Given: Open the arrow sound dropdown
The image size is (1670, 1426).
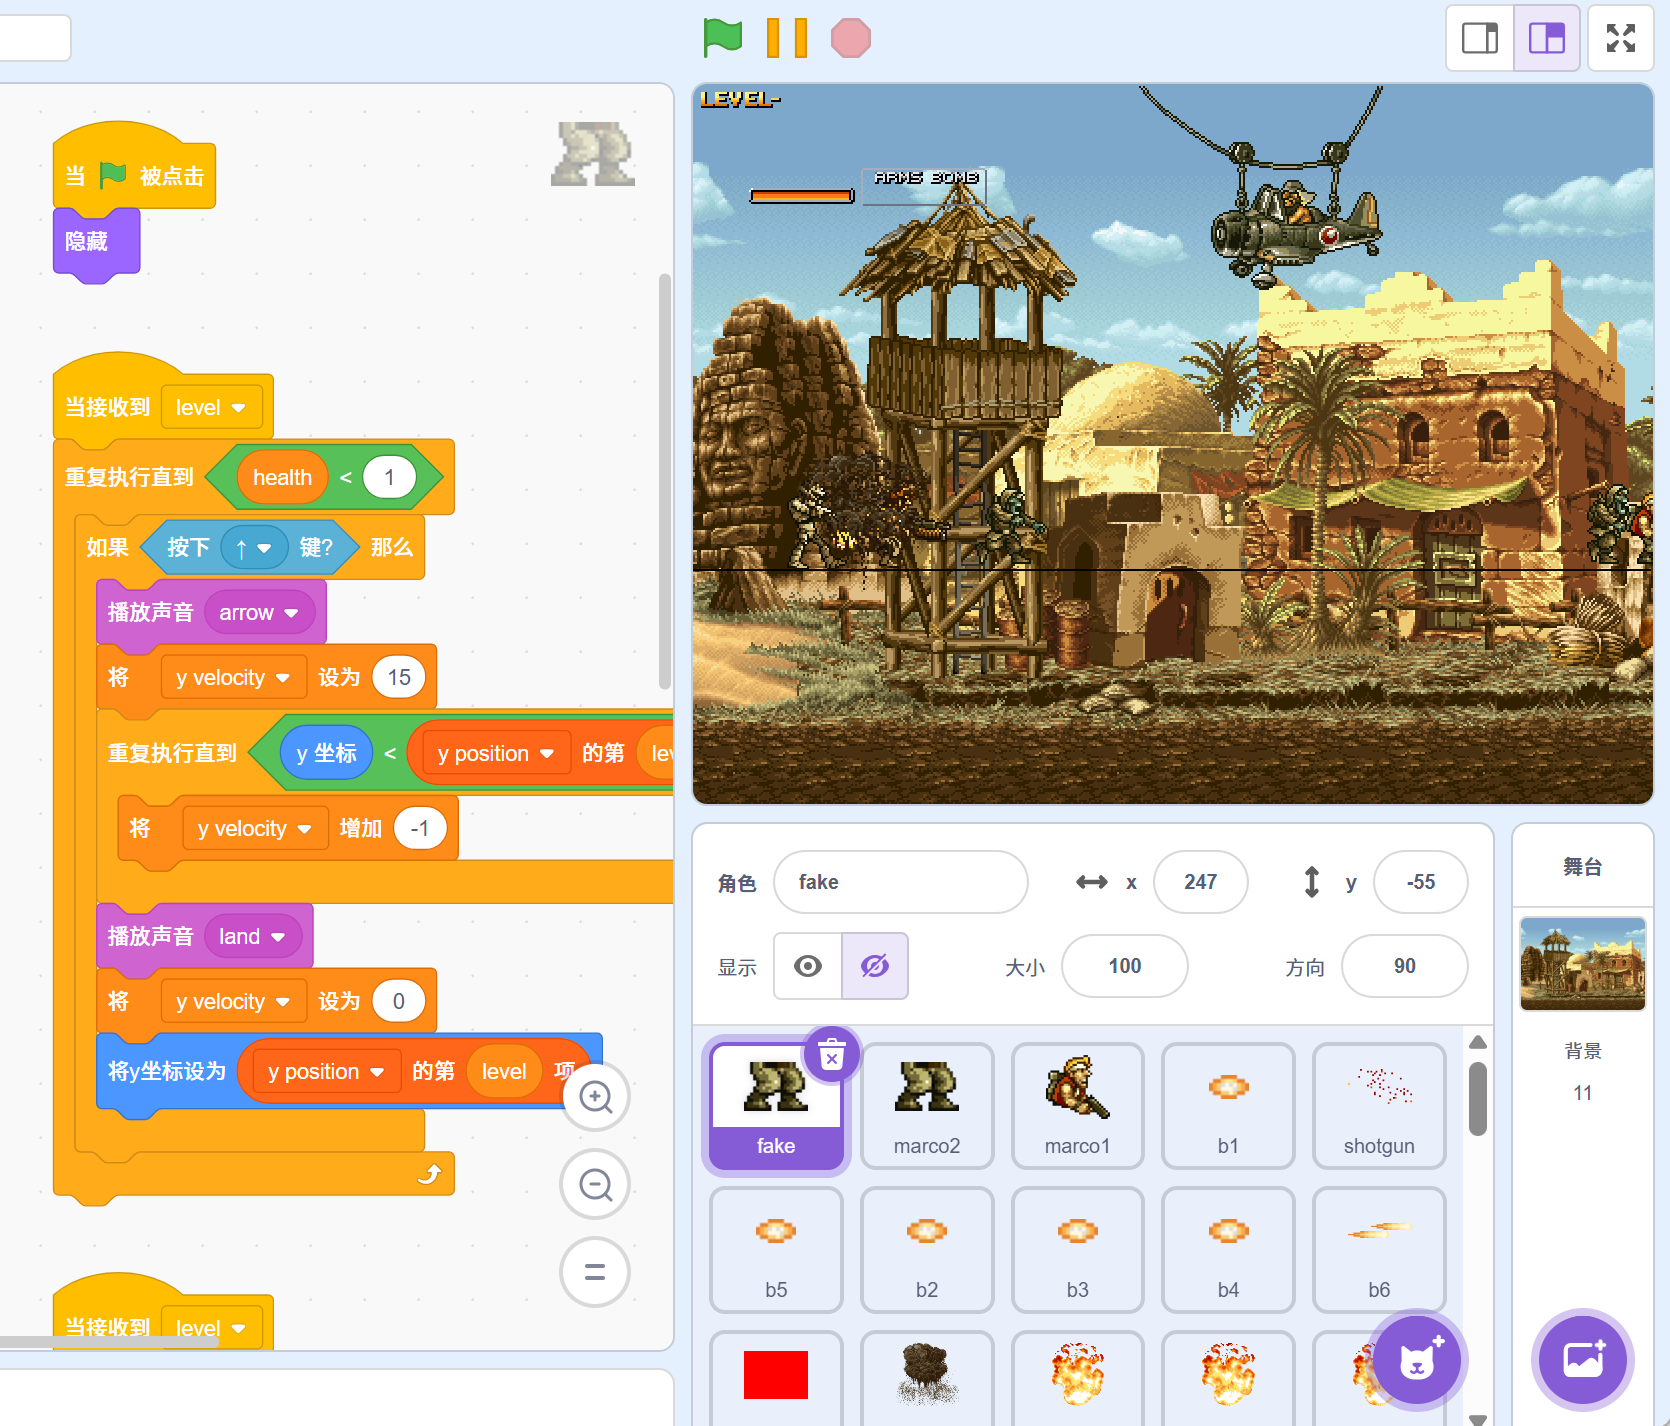Looking at the screenshot, I should [x=291, y=613].
